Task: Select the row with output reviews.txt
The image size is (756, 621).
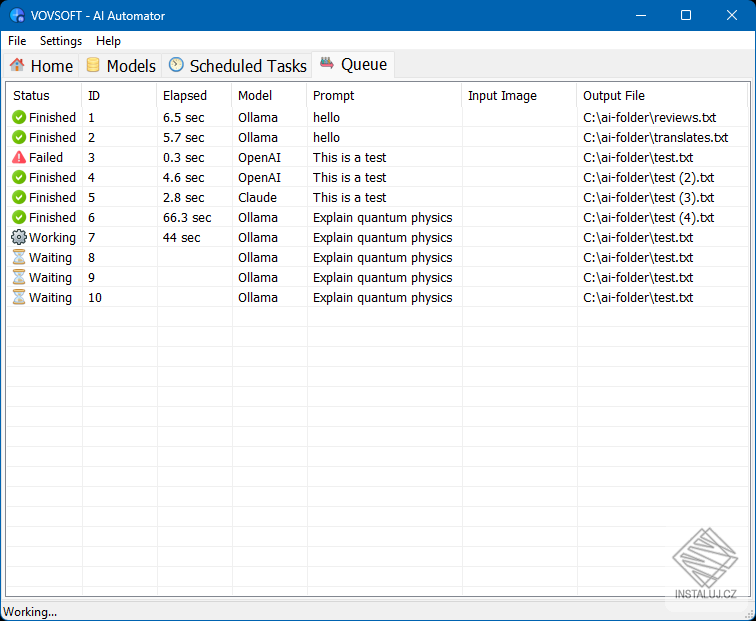Action: coord(378,117)
